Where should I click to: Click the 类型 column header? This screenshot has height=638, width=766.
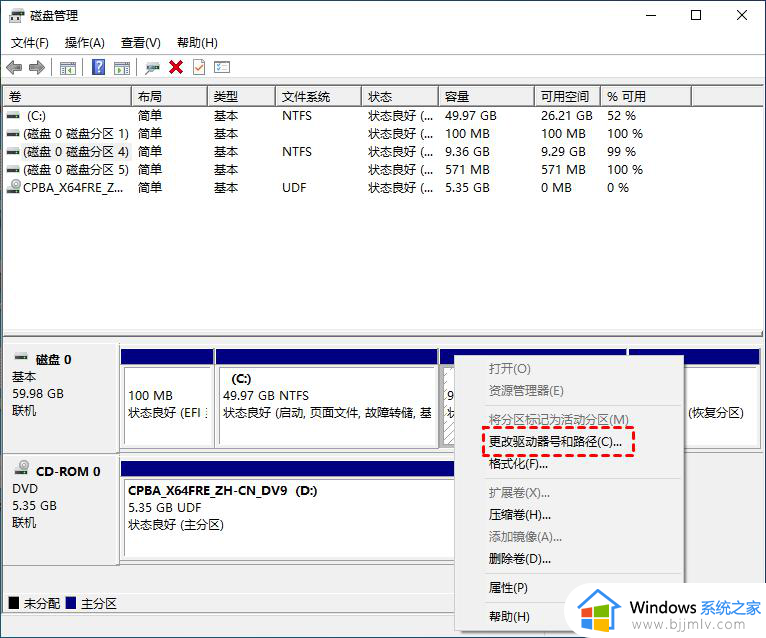pos(241,96)
